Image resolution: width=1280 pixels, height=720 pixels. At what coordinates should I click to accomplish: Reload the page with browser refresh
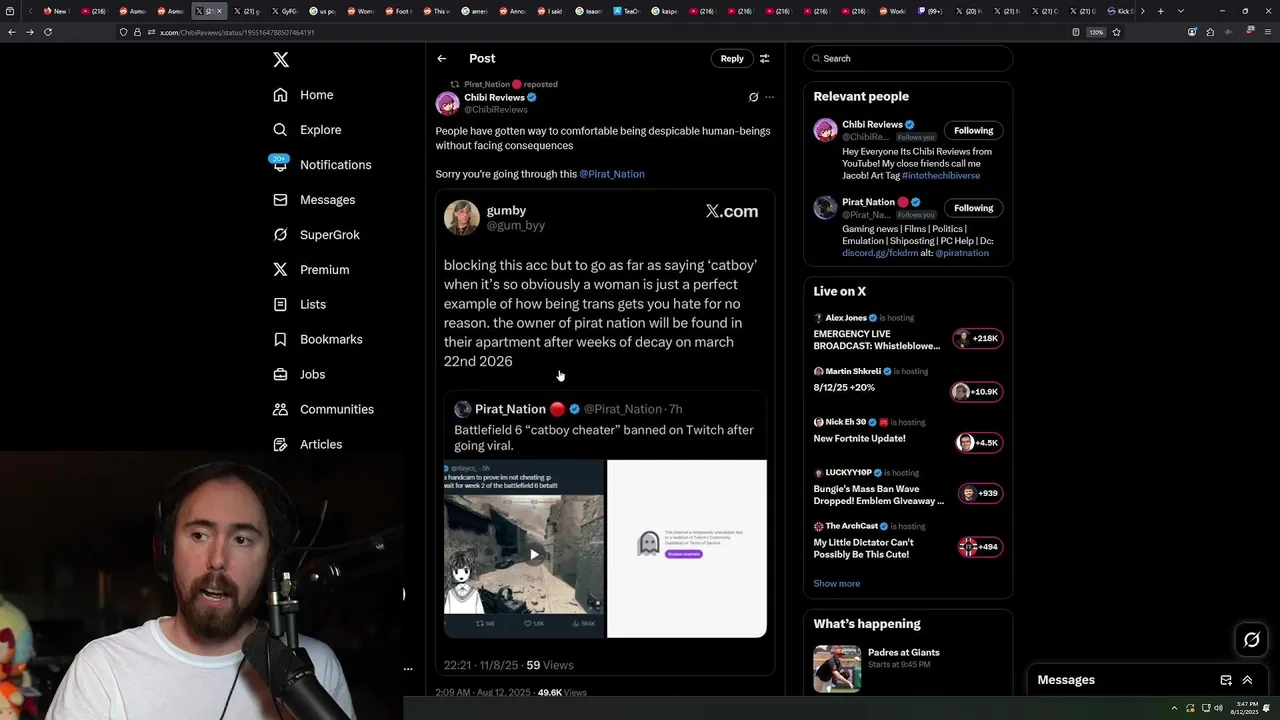[47, 32]
